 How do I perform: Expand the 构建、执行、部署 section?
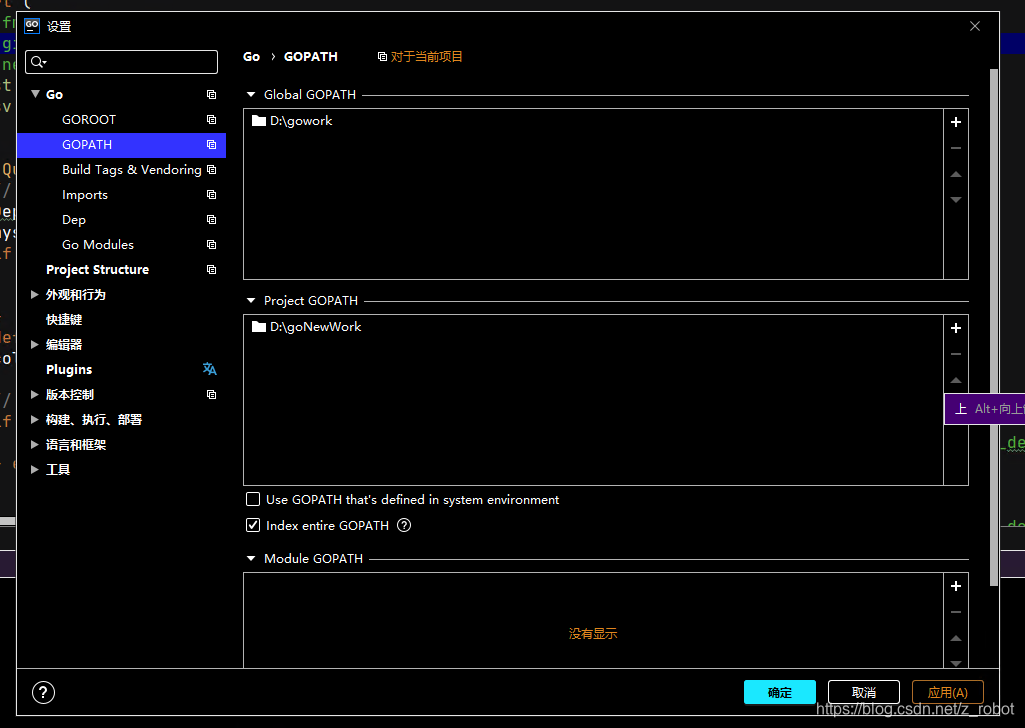coord(35,420)
